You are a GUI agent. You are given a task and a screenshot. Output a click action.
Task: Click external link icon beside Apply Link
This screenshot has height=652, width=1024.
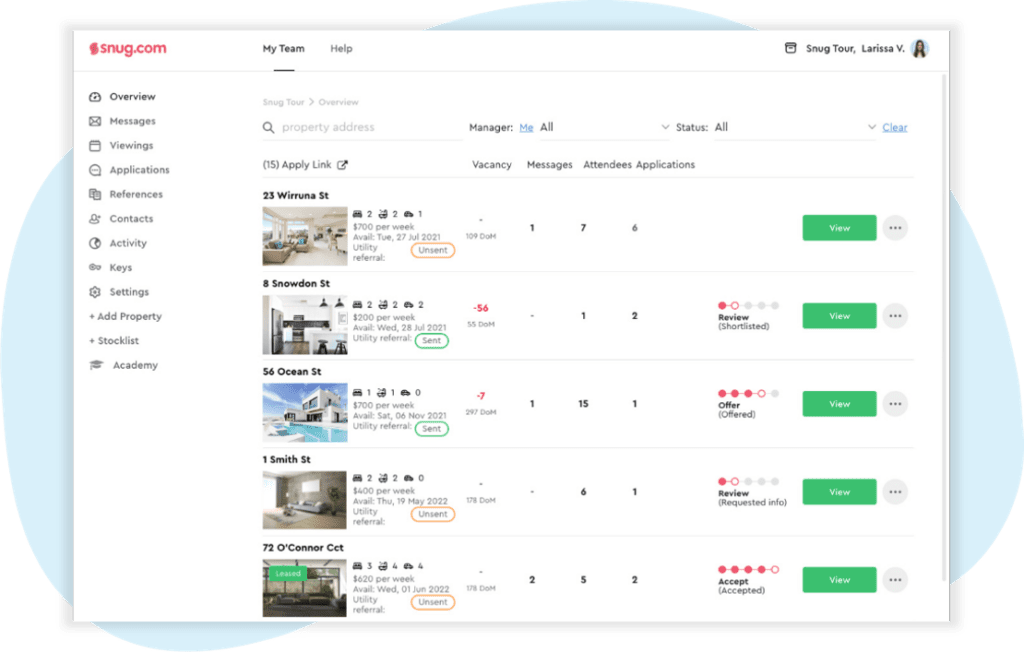coord(342,165)
